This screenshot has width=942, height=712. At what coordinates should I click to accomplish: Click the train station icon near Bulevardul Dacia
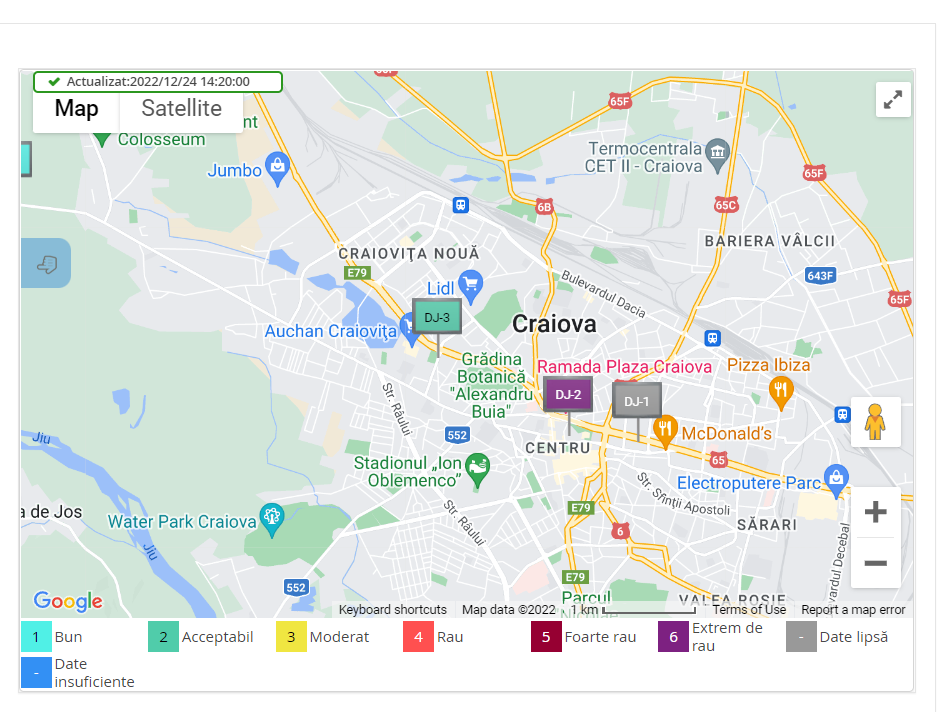713,338
